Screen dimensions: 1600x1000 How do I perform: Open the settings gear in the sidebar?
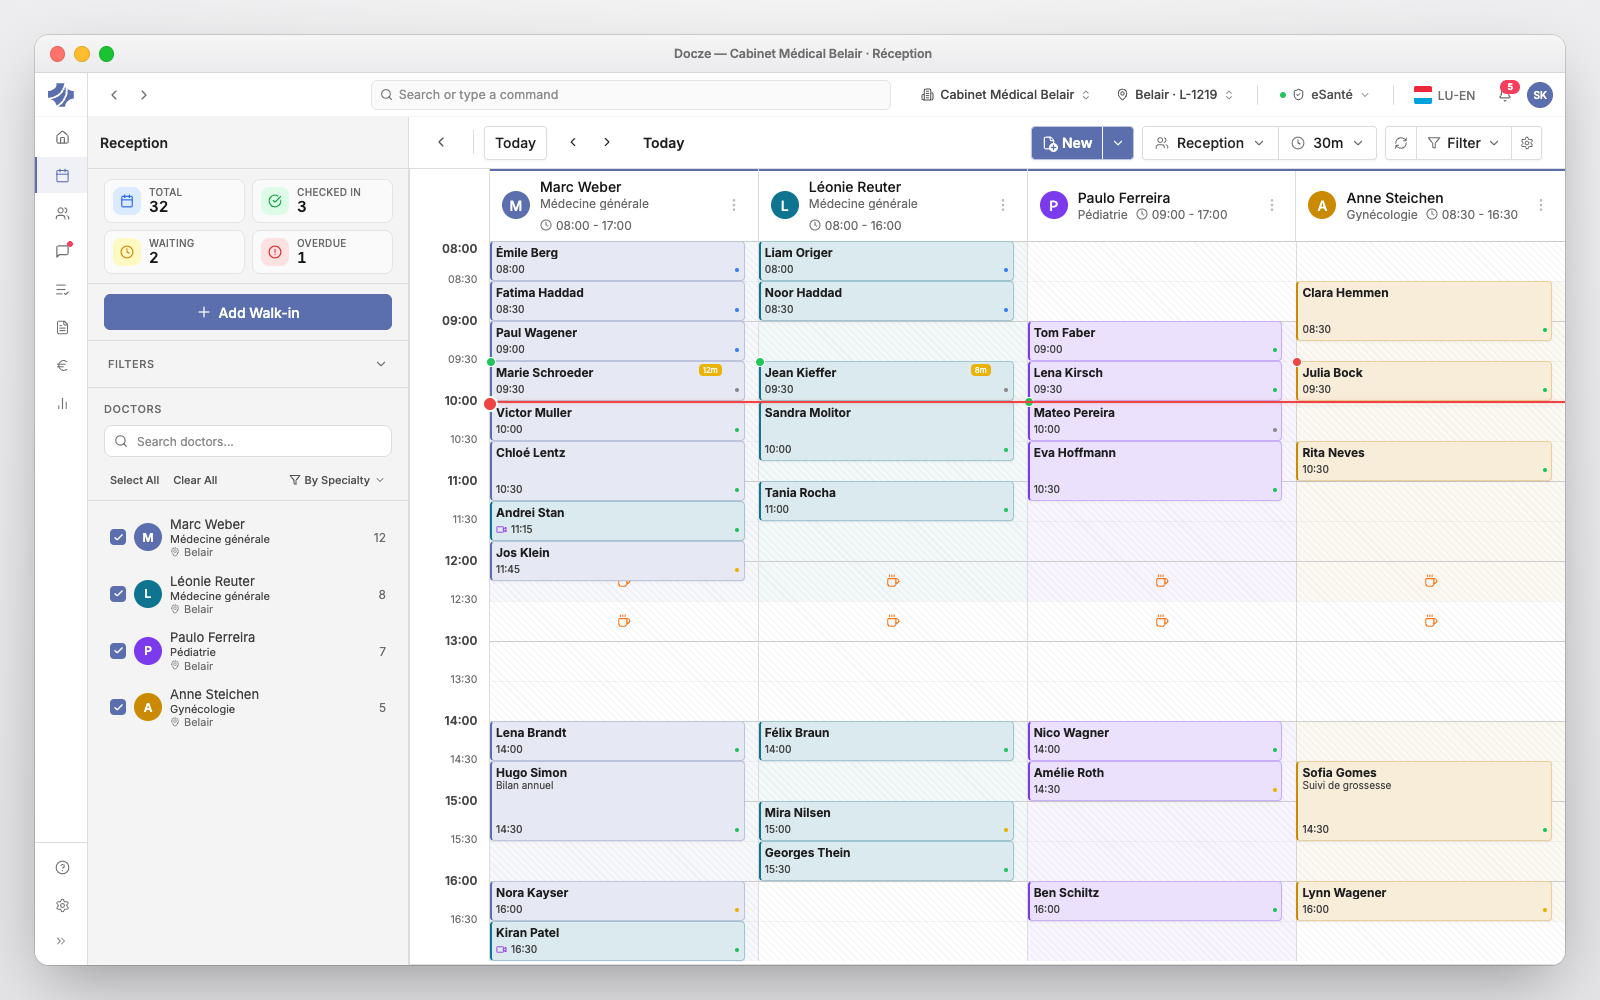pos(62,905)
